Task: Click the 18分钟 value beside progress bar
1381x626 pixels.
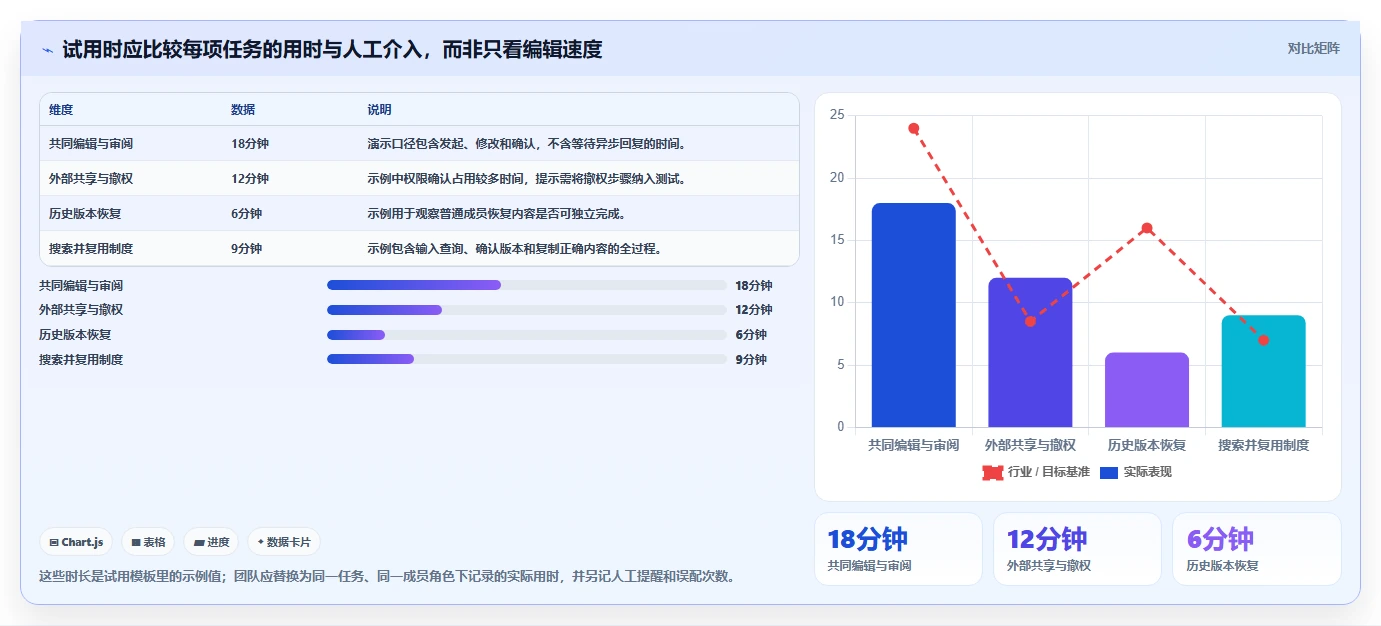Action: tap(754, 286)
